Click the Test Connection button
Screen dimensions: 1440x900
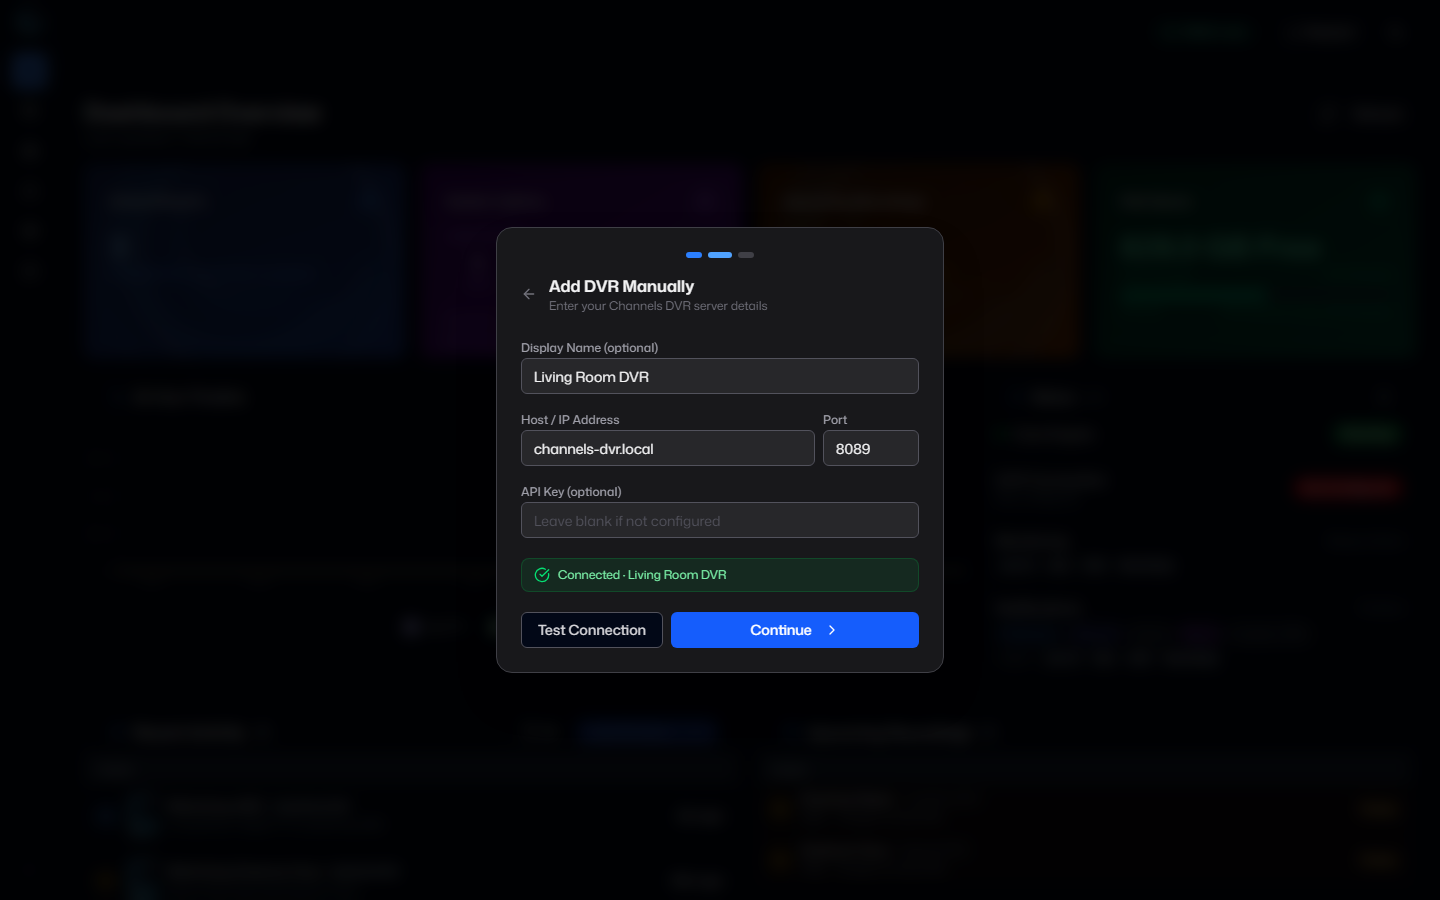pos(592,630)
